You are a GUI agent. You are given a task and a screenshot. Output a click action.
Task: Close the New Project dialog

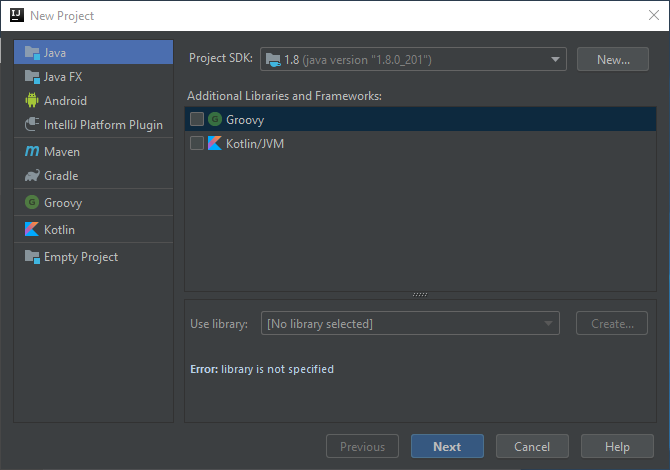(652, 15)
